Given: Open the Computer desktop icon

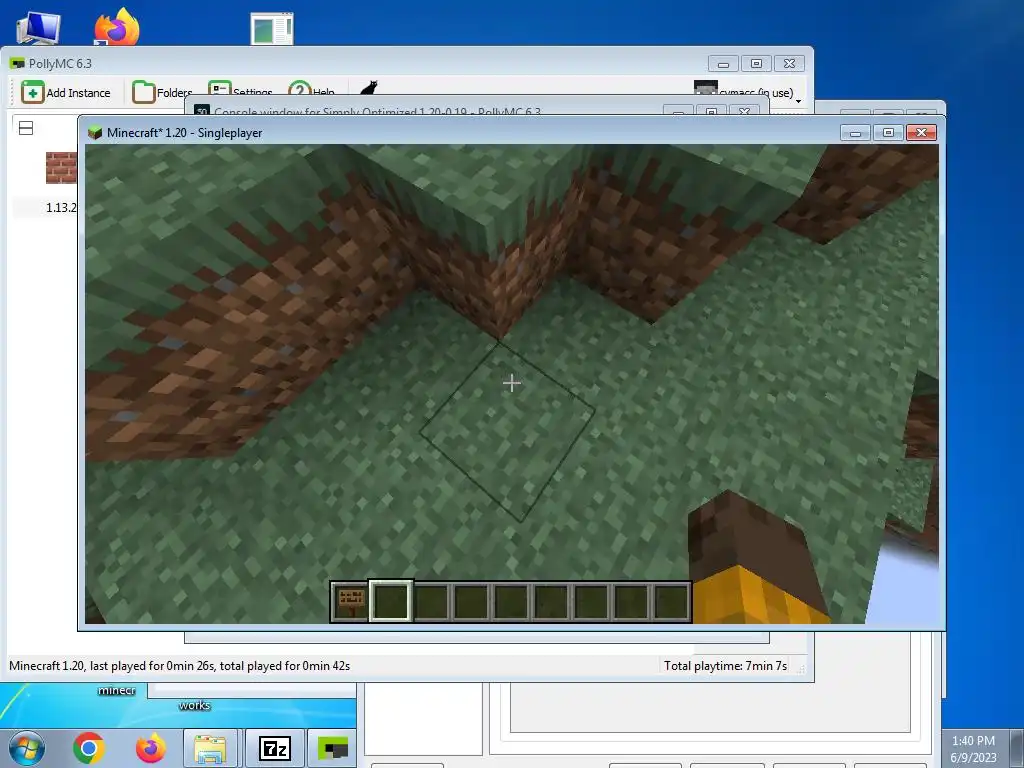Looking at the screenshot, I should (38, 28).
